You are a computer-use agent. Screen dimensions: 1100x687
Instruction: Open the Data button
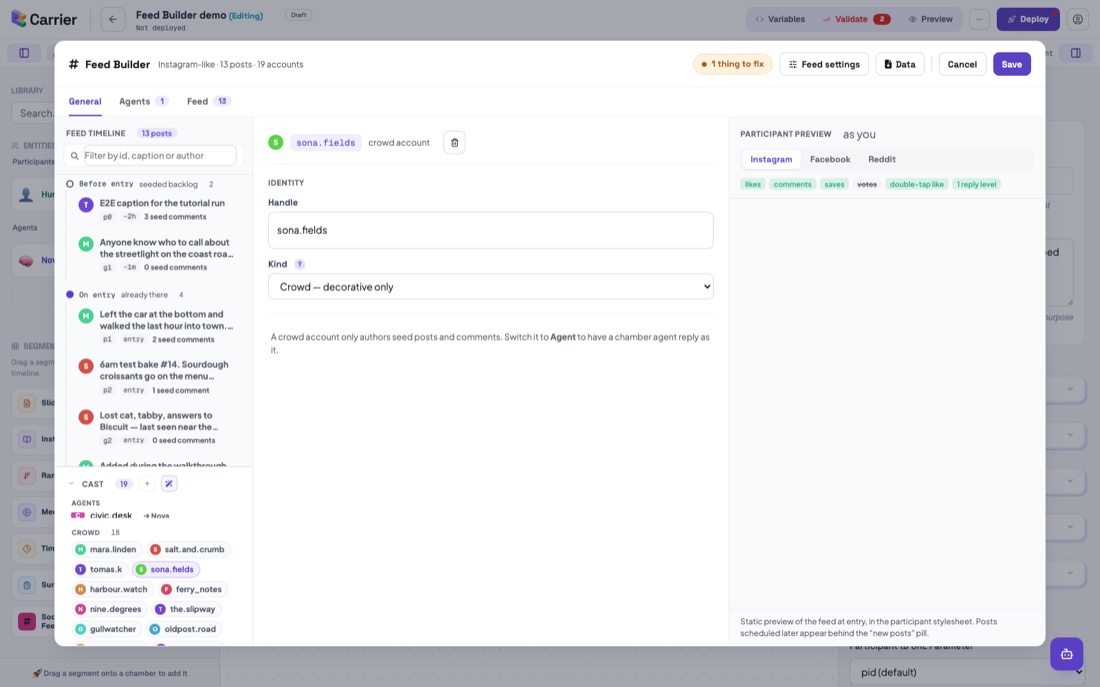[x=899, y=65]
